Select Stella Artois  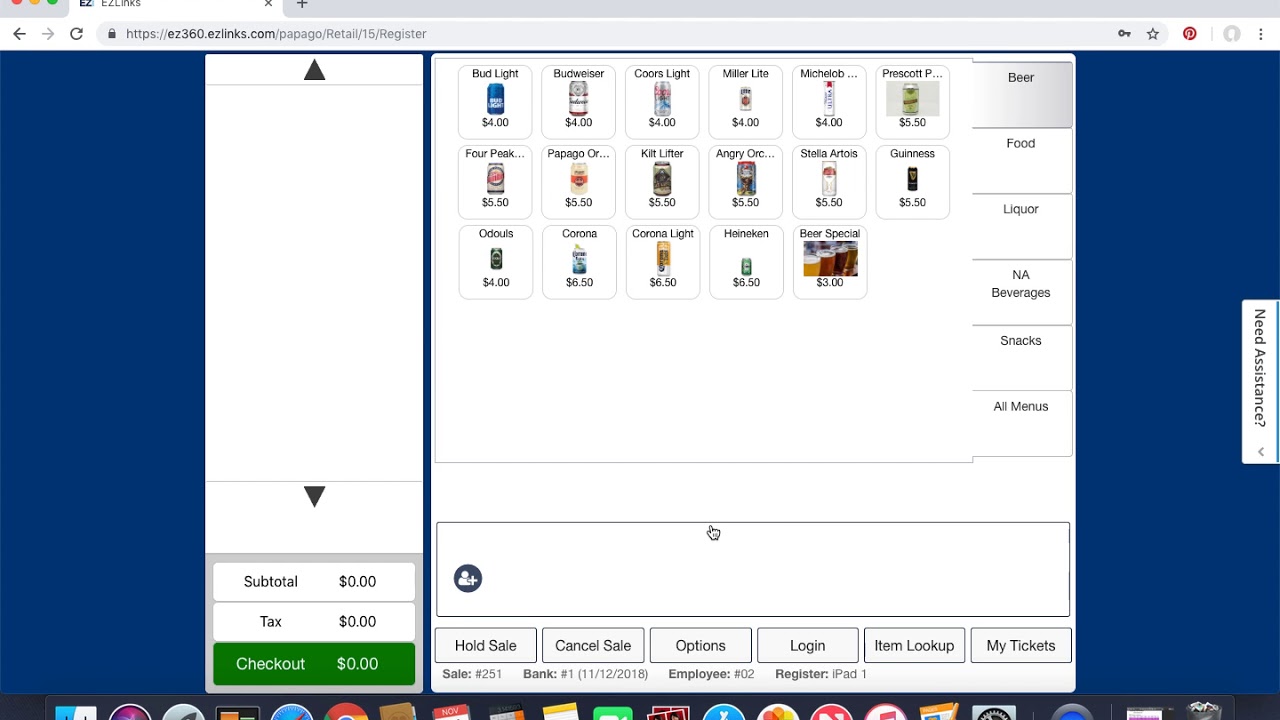point(829,181)
